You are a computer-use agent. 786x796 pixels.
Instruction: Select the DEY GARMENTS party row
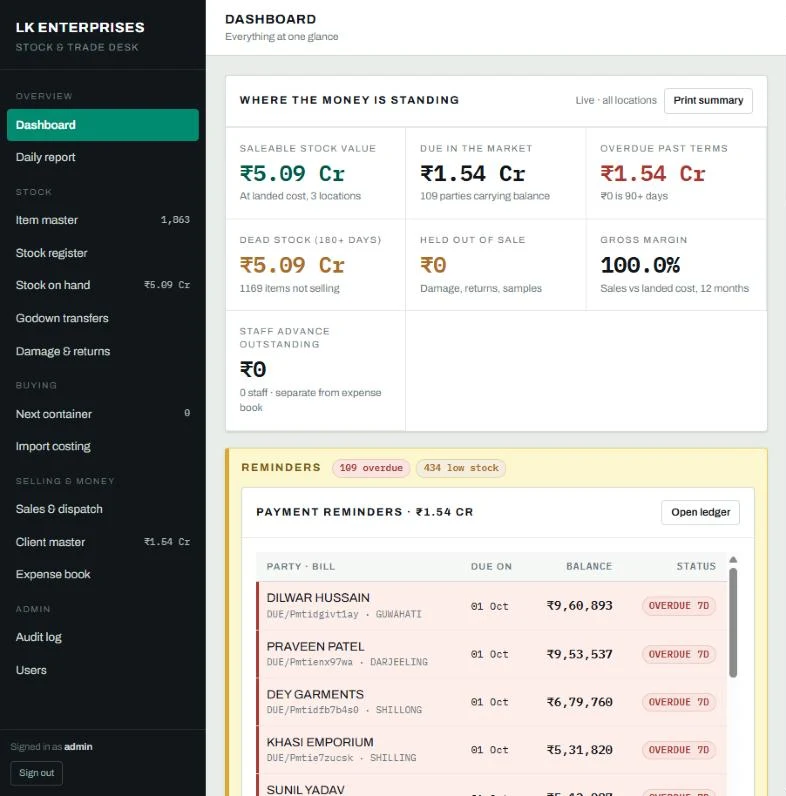(492, 702)
